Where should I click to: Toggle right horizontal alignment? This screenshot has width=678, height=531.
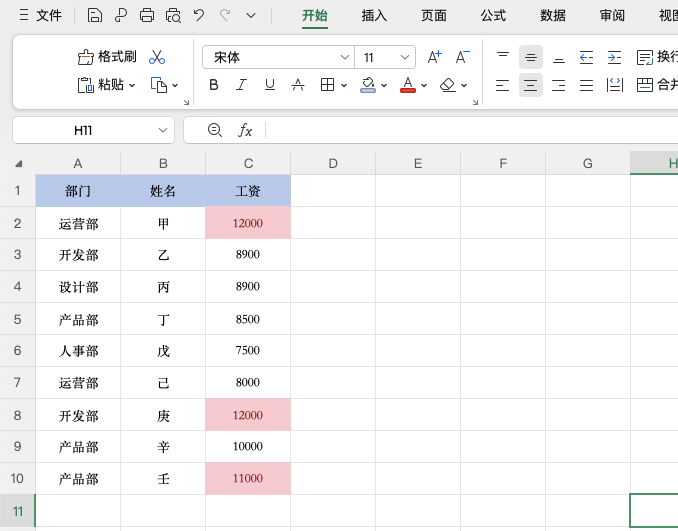(559, 85)
